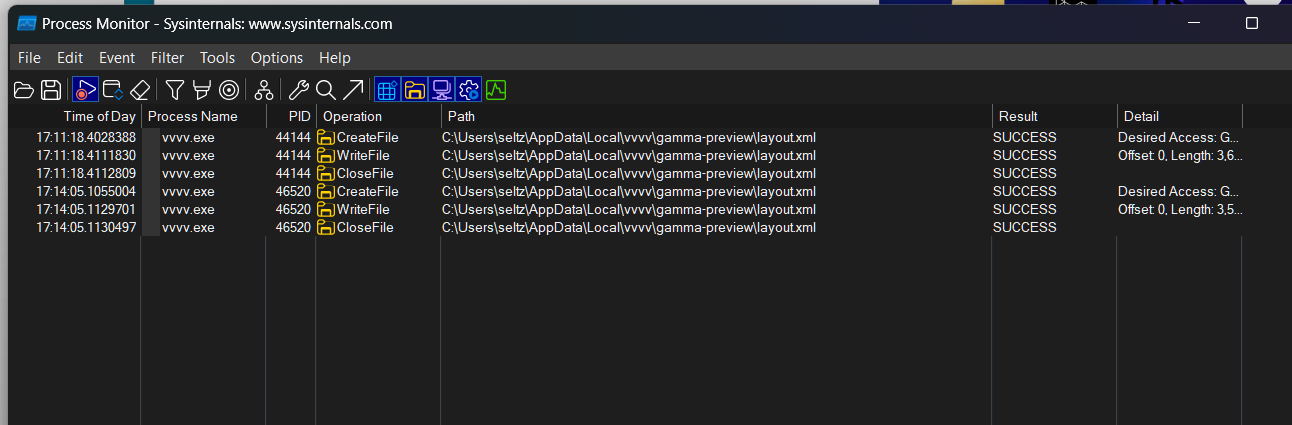Toggle Show File System Activity icon
This screenshot has height=425, width=1292.
pos(415,91)
